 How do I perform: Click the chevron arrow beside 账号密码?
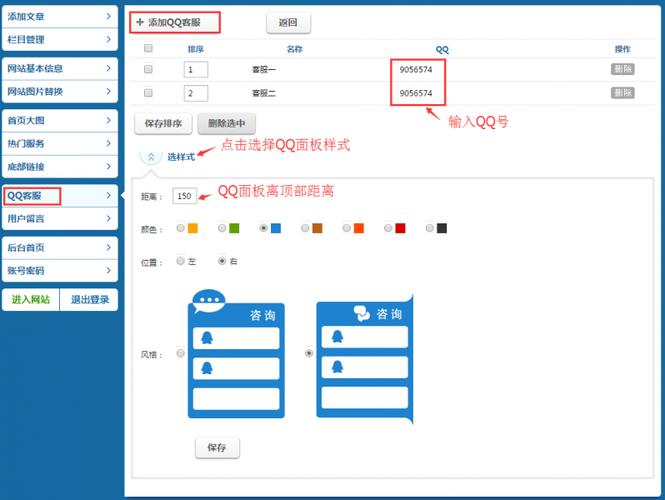(109, 270)
